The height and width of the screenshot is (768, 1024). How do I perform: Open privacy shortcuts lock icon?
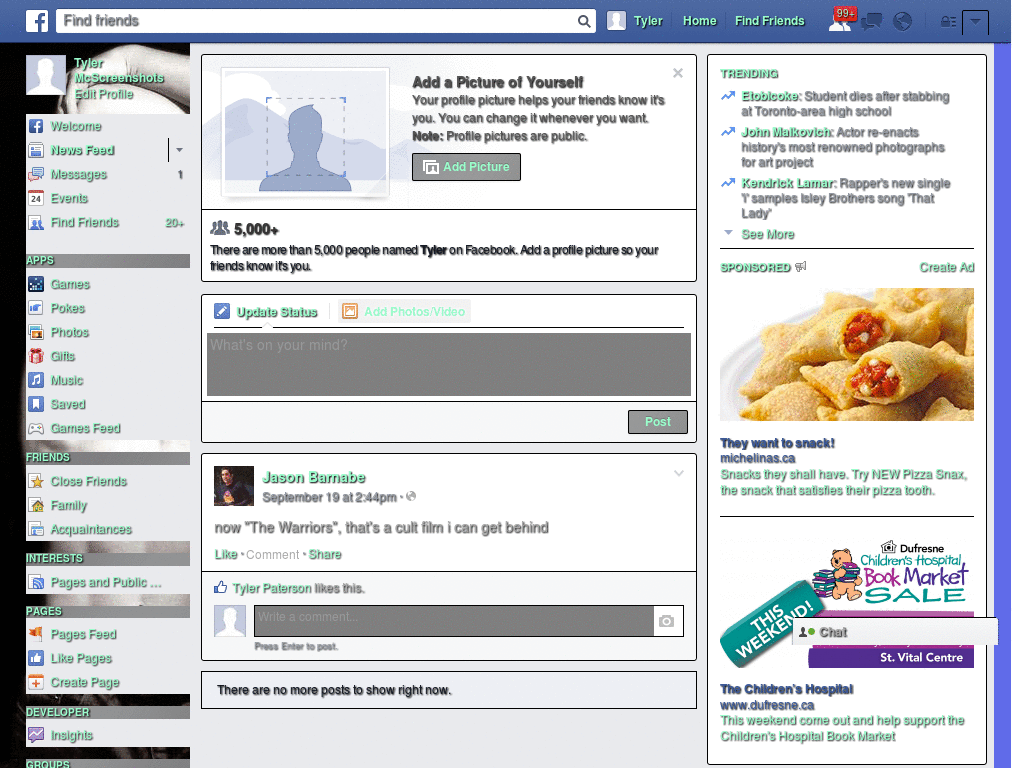(x=948, y=22)
